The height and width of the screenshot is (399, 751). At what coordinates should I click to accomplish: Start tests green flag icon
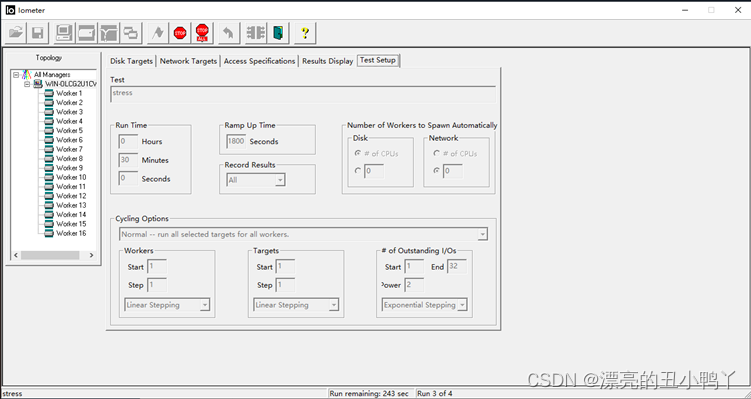coord(158,33)
